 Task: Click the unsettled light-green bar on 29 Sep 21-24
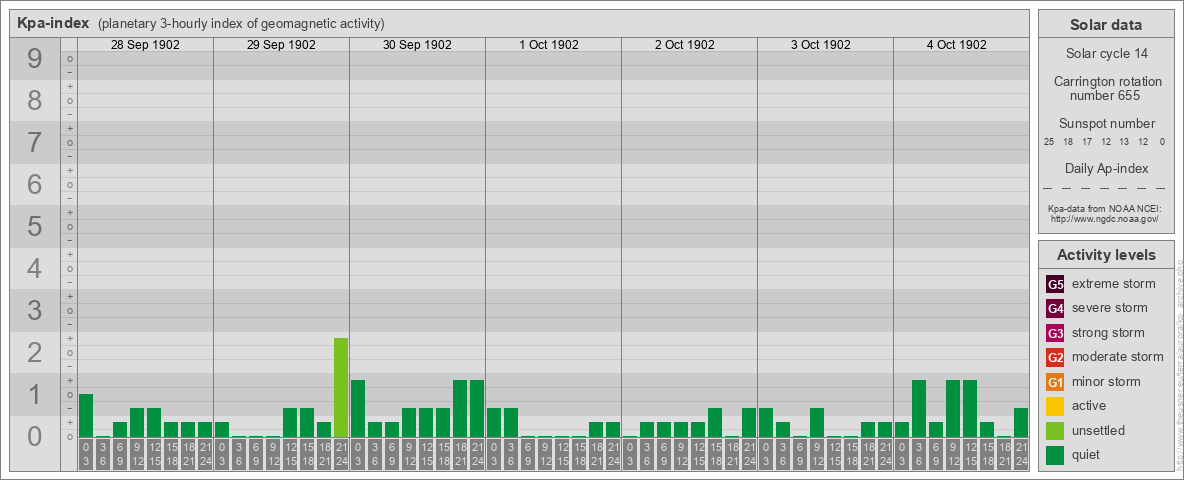[x=341, y=388]
